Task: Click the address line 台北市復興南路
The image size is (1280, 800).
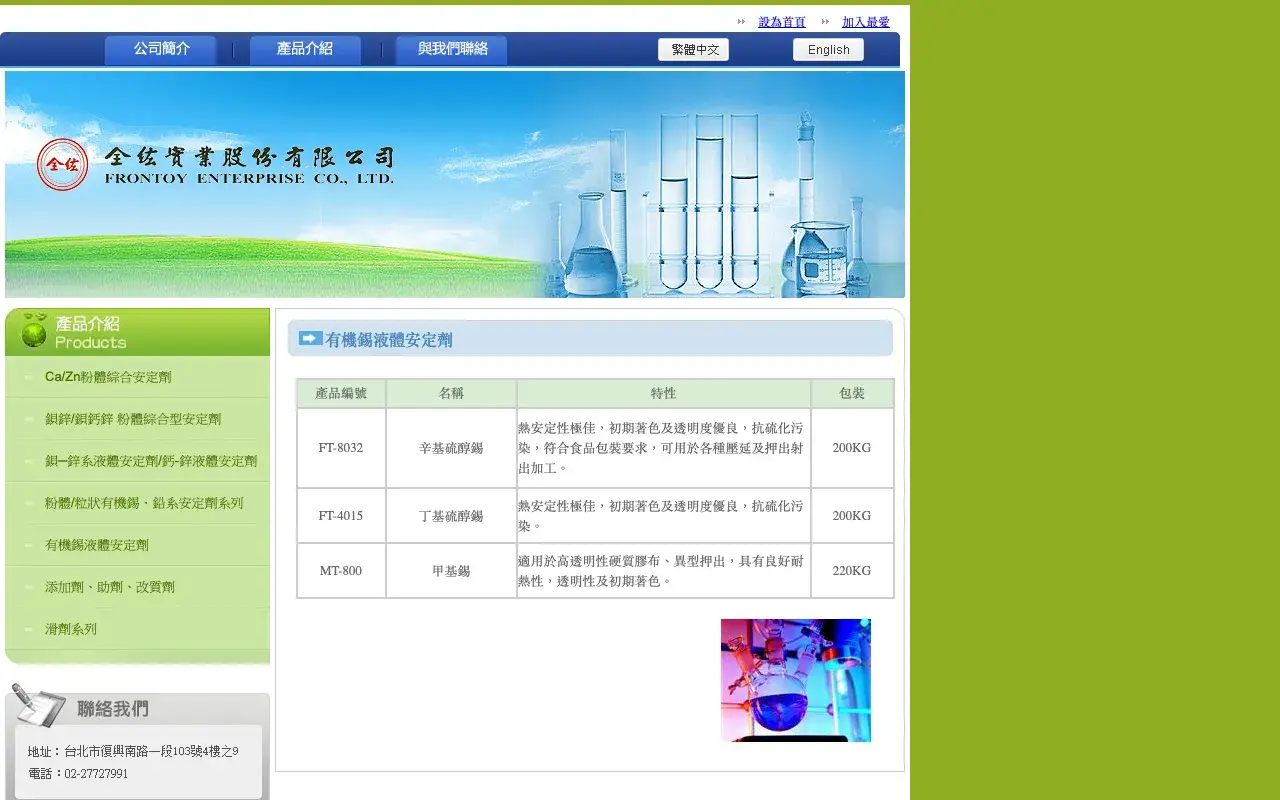Action: pyautogui.click(x=133, y=751)
